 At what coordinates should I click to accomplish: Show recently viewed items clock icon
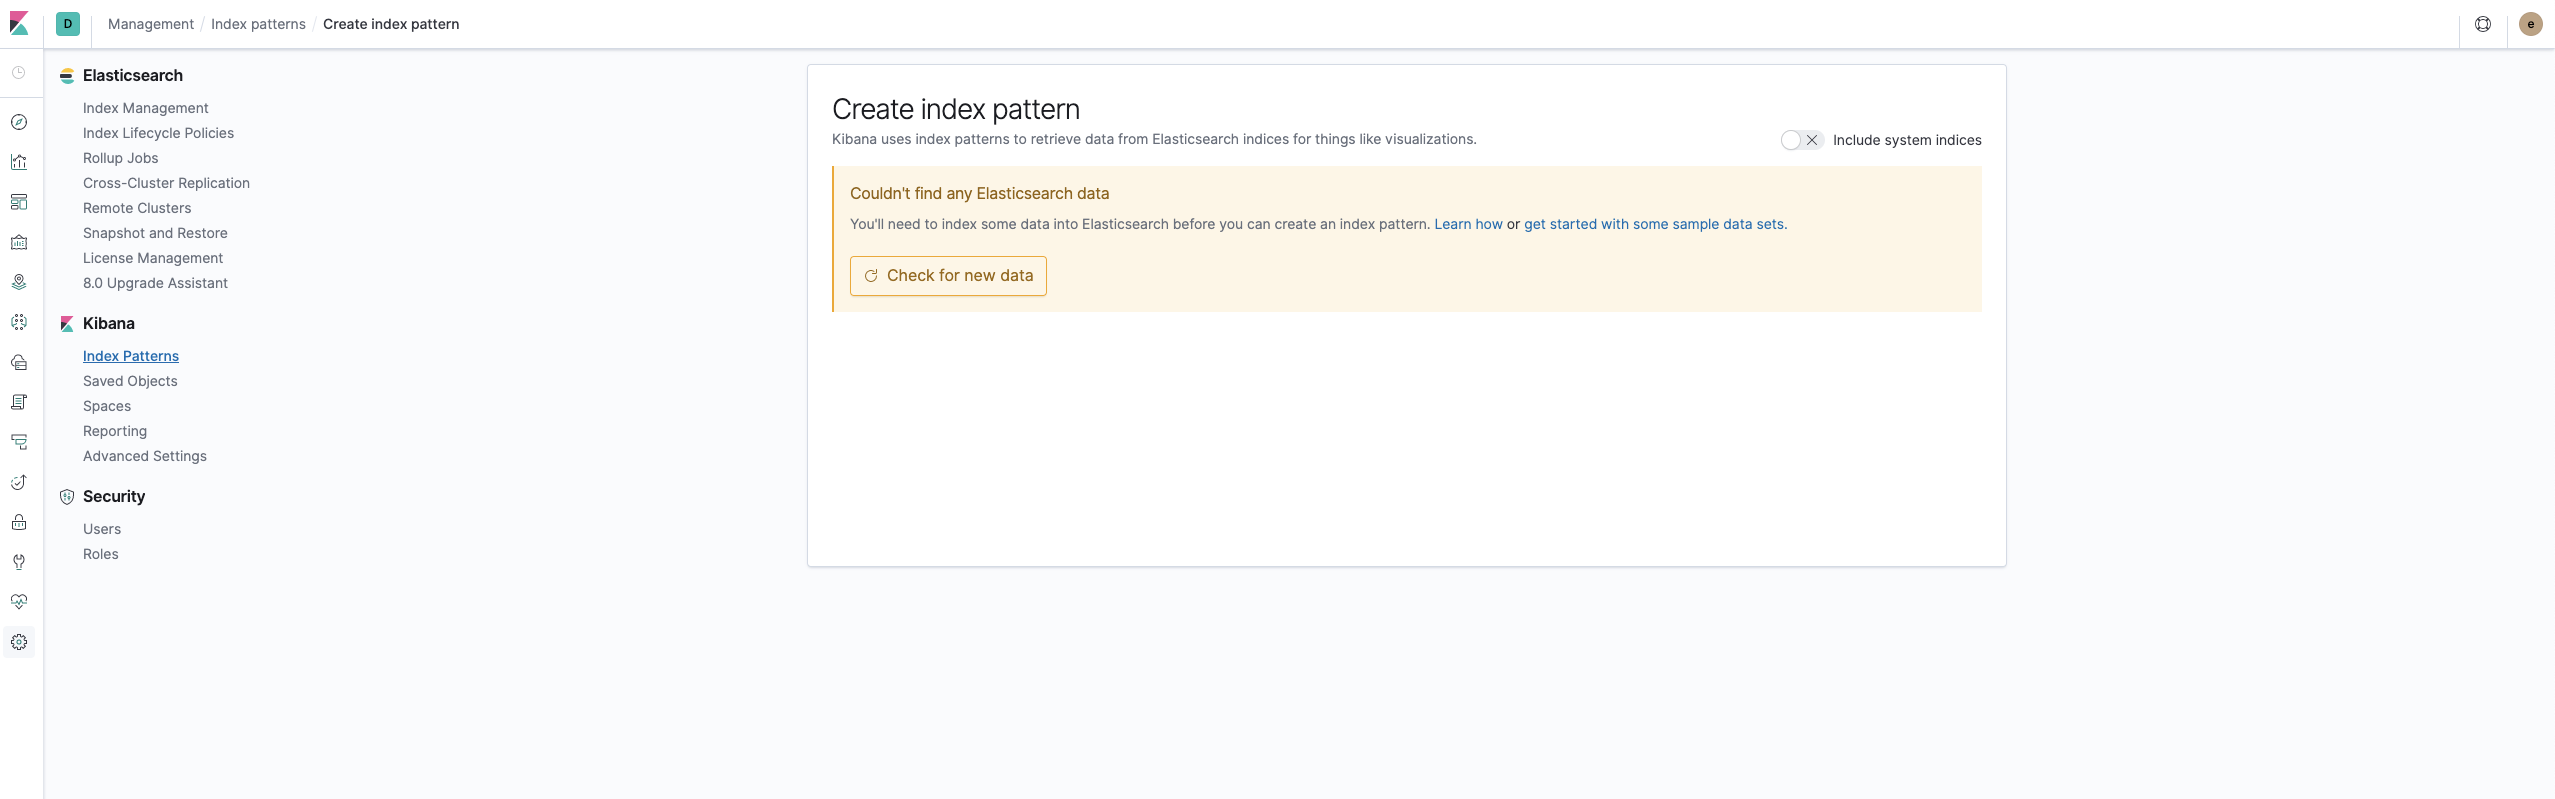click(x=19, y=73)
